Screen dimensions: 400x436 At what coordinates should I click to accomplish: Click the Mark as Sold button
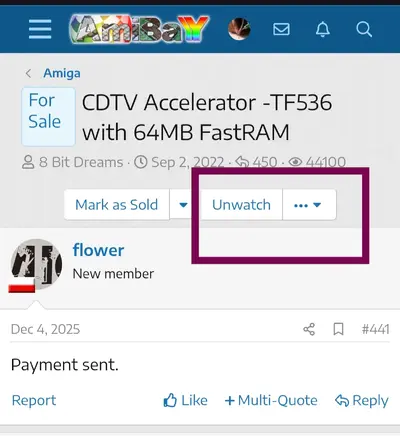point(117,205)
